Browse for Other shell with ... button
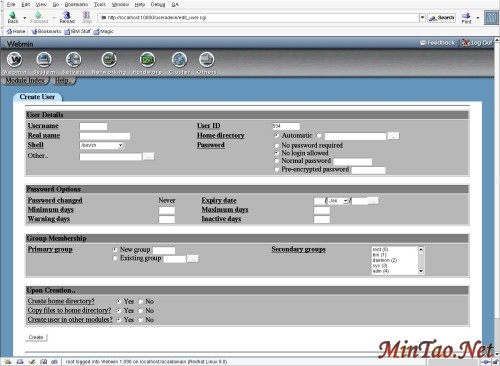 (149, 156)
